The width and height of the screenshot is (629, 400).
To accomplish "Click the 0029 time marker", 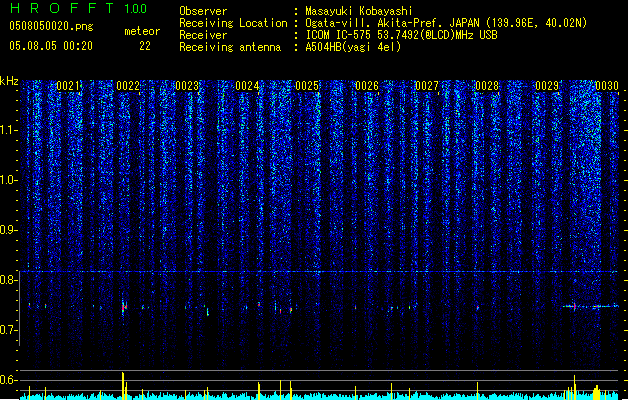I will point(547,86).
